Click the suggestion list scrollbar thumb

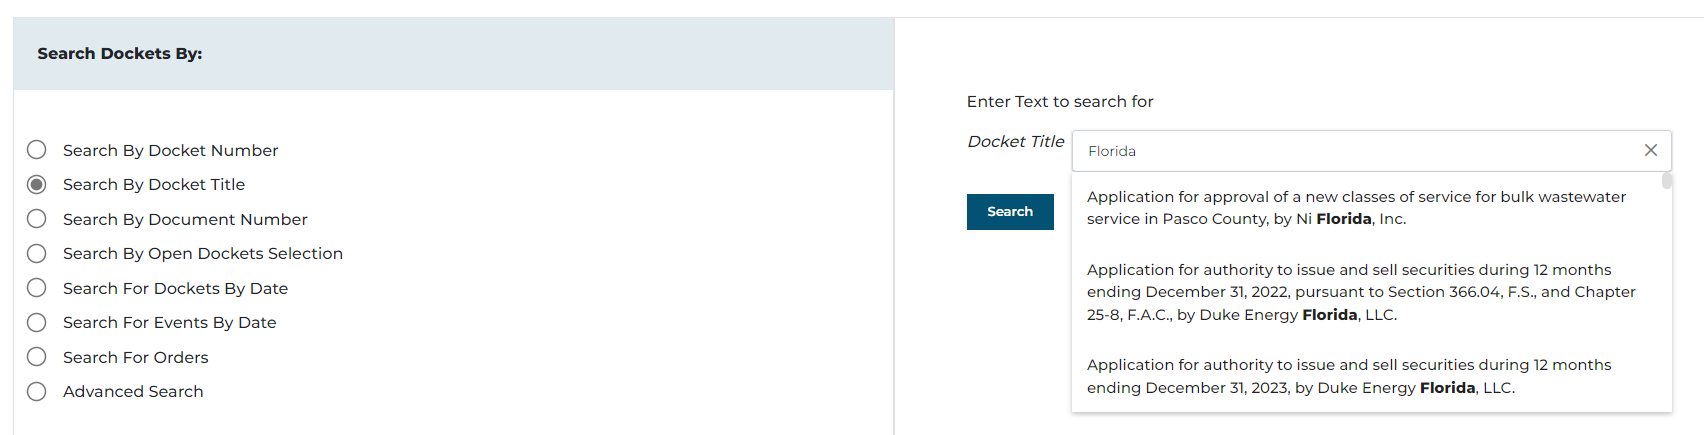click(x=1667, y=181)
